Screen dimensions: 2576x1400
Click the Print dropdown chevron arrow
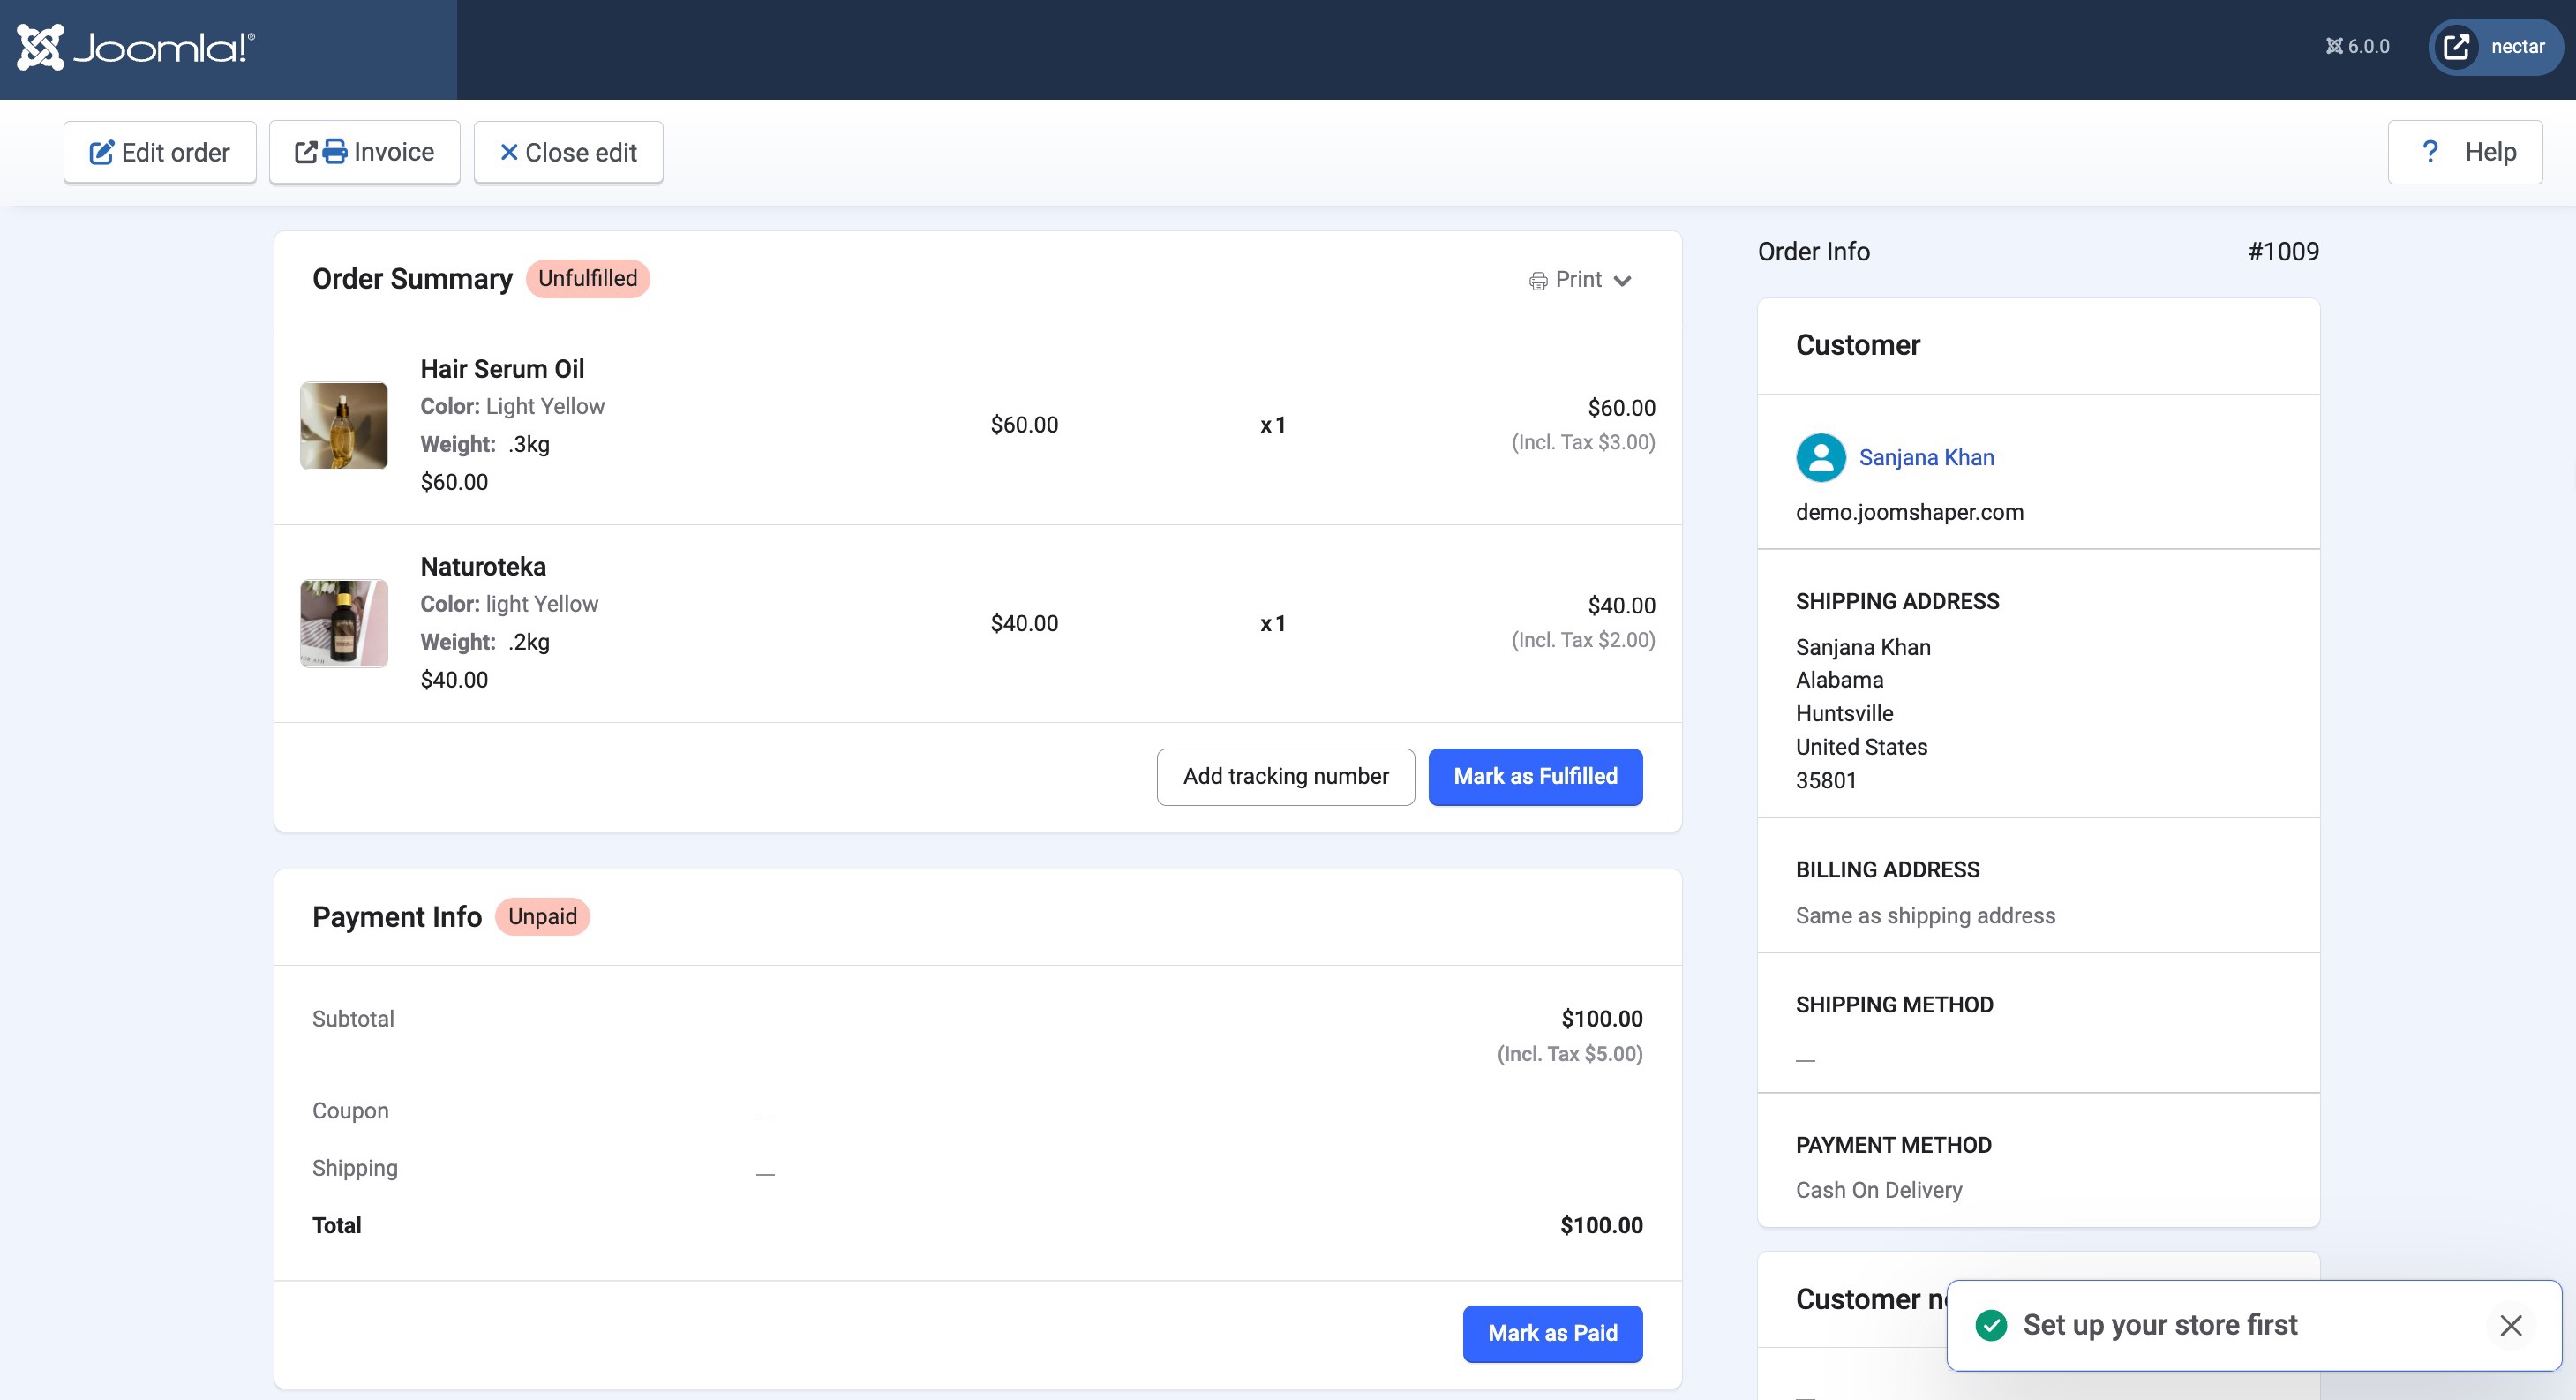[1623, 281]
